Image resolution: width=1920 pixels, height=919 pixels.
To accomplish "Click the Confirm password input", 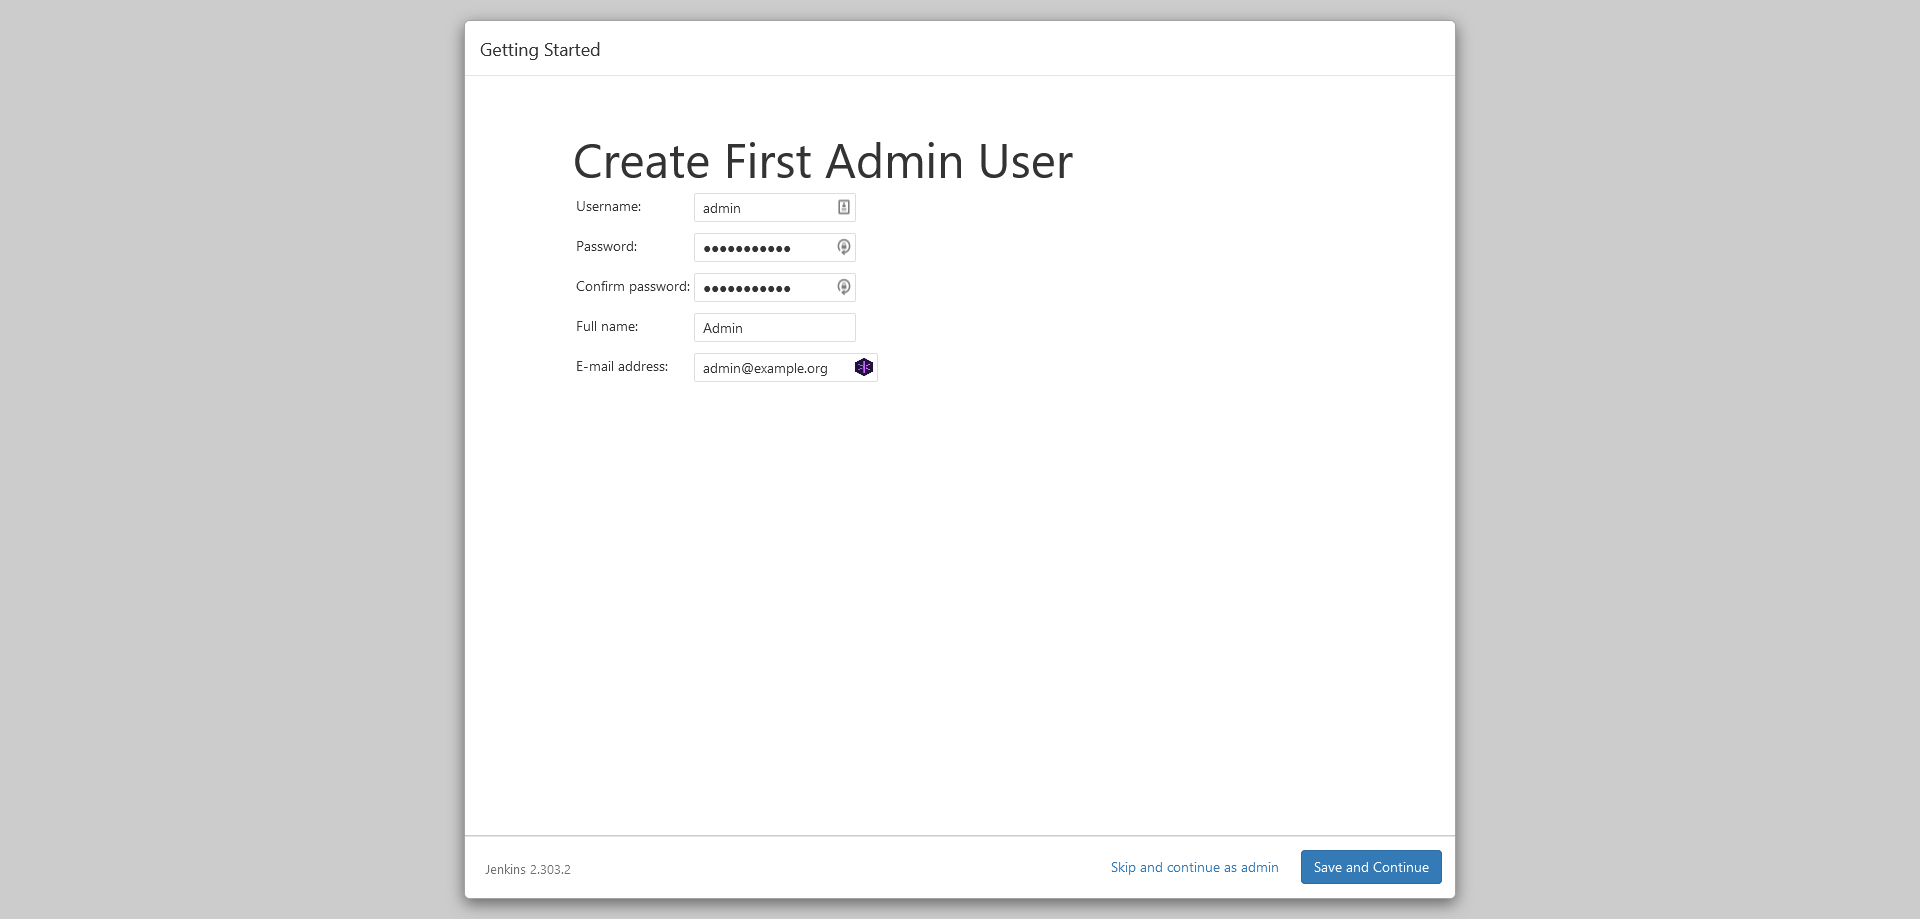I will (760, 287).
